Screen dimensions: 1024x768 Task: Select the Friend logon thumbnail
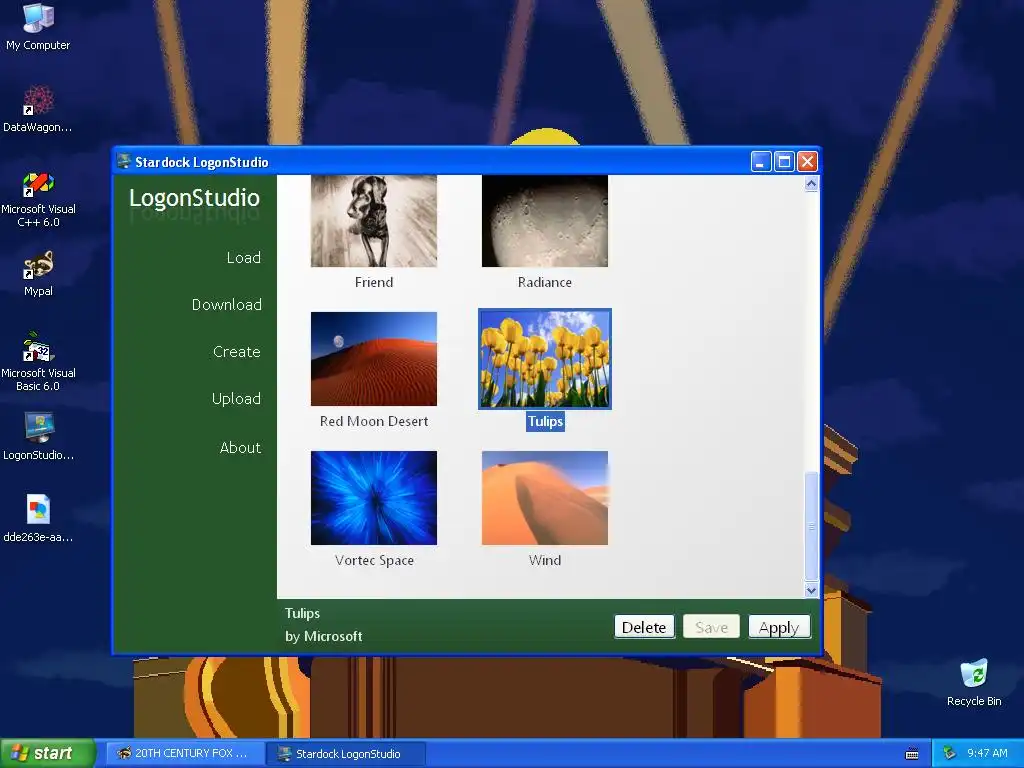374,221
